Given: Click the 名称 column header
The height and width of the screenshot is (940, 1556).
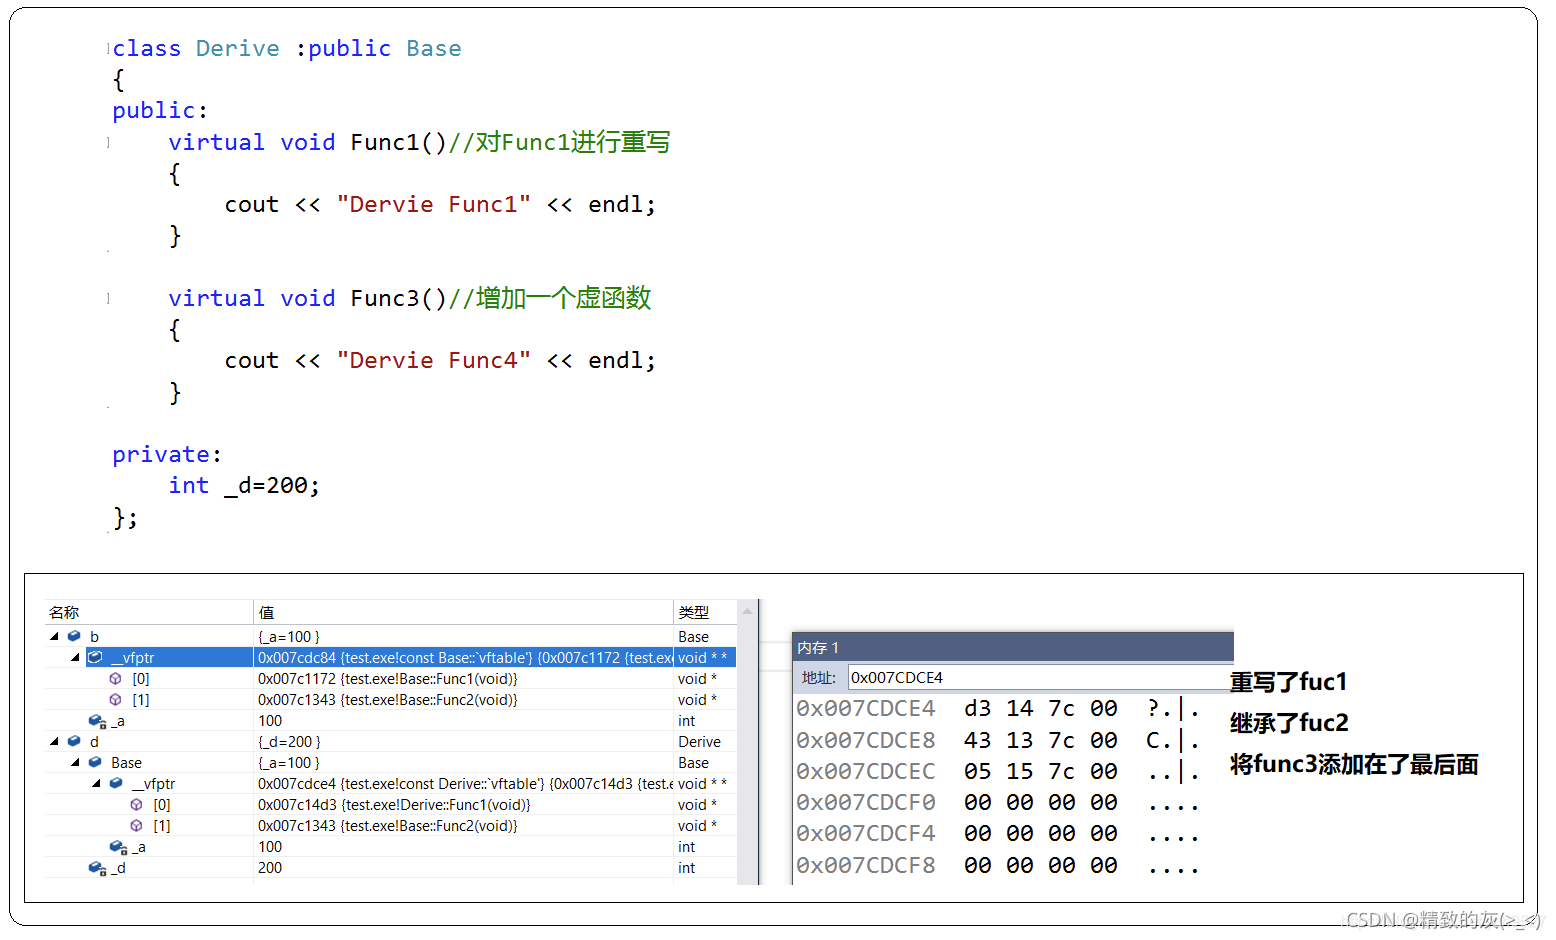Looking at the screenshot, I should 149,612.
